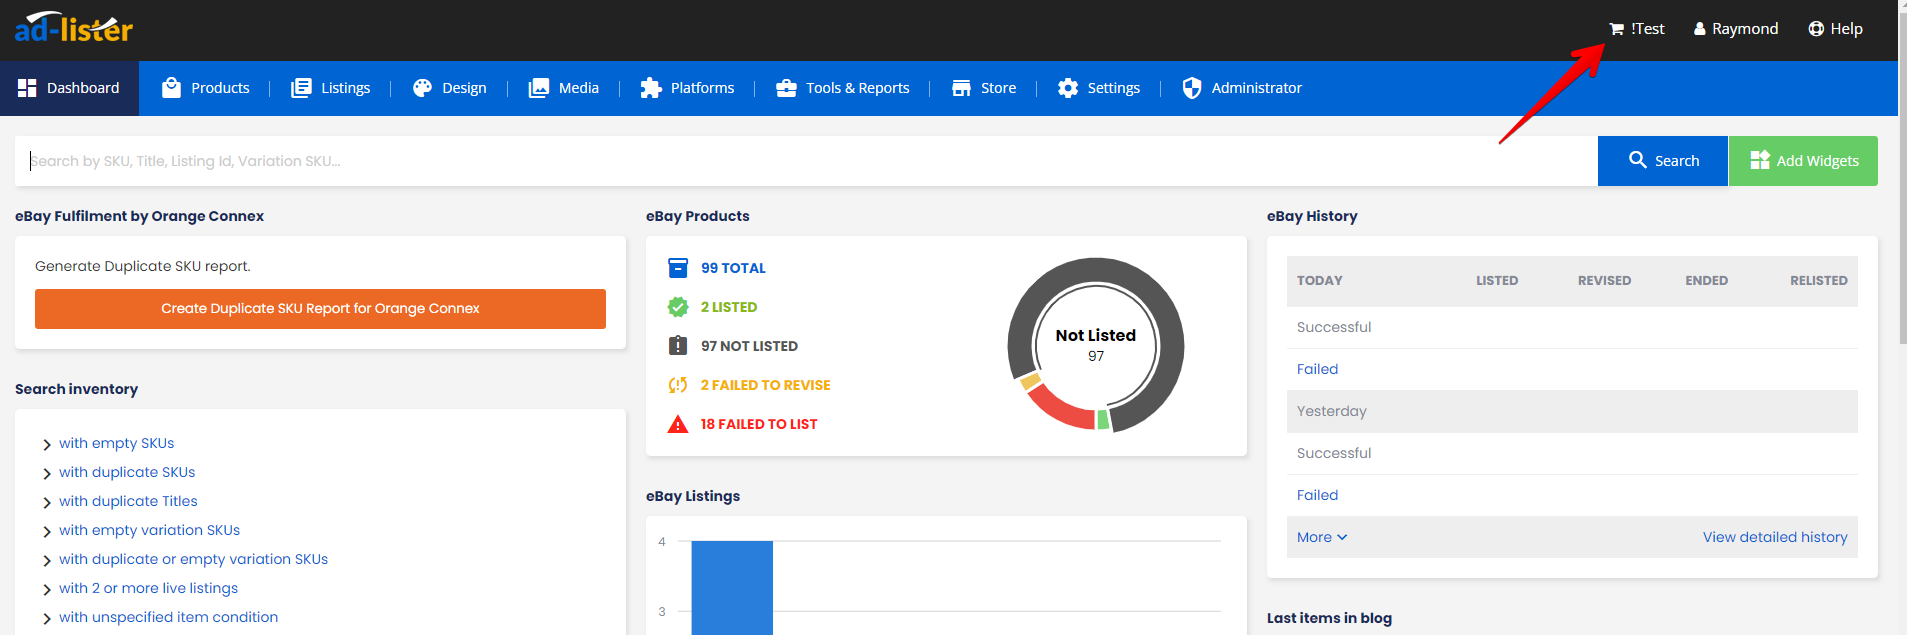Click the Settings gear icon
The height and width of the screenshot is (635, 1907).
click(x=1068, y=88)
